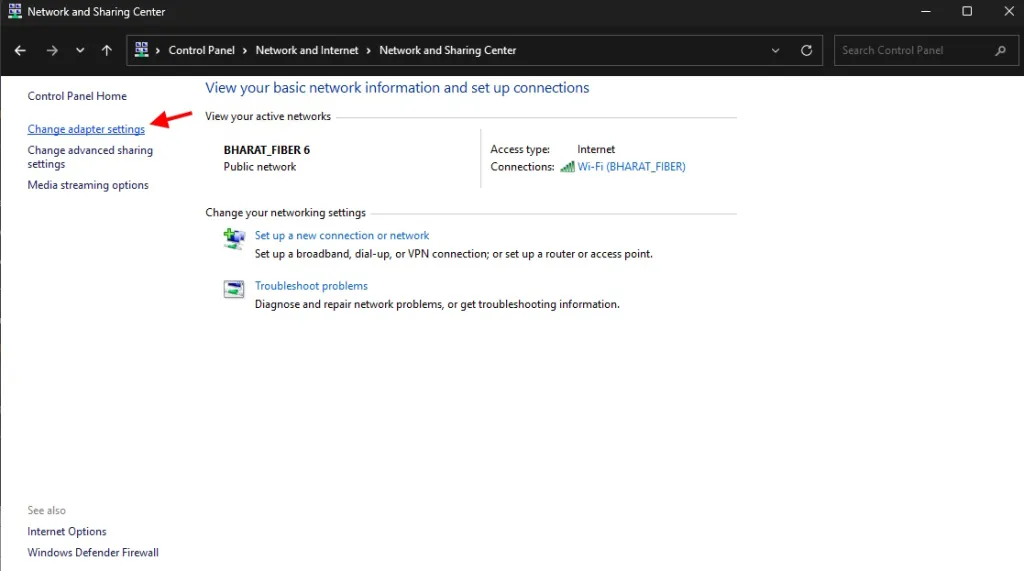Click the Access type Internet value
This screenshot has height=571, width=1024.
pos(596,149)
